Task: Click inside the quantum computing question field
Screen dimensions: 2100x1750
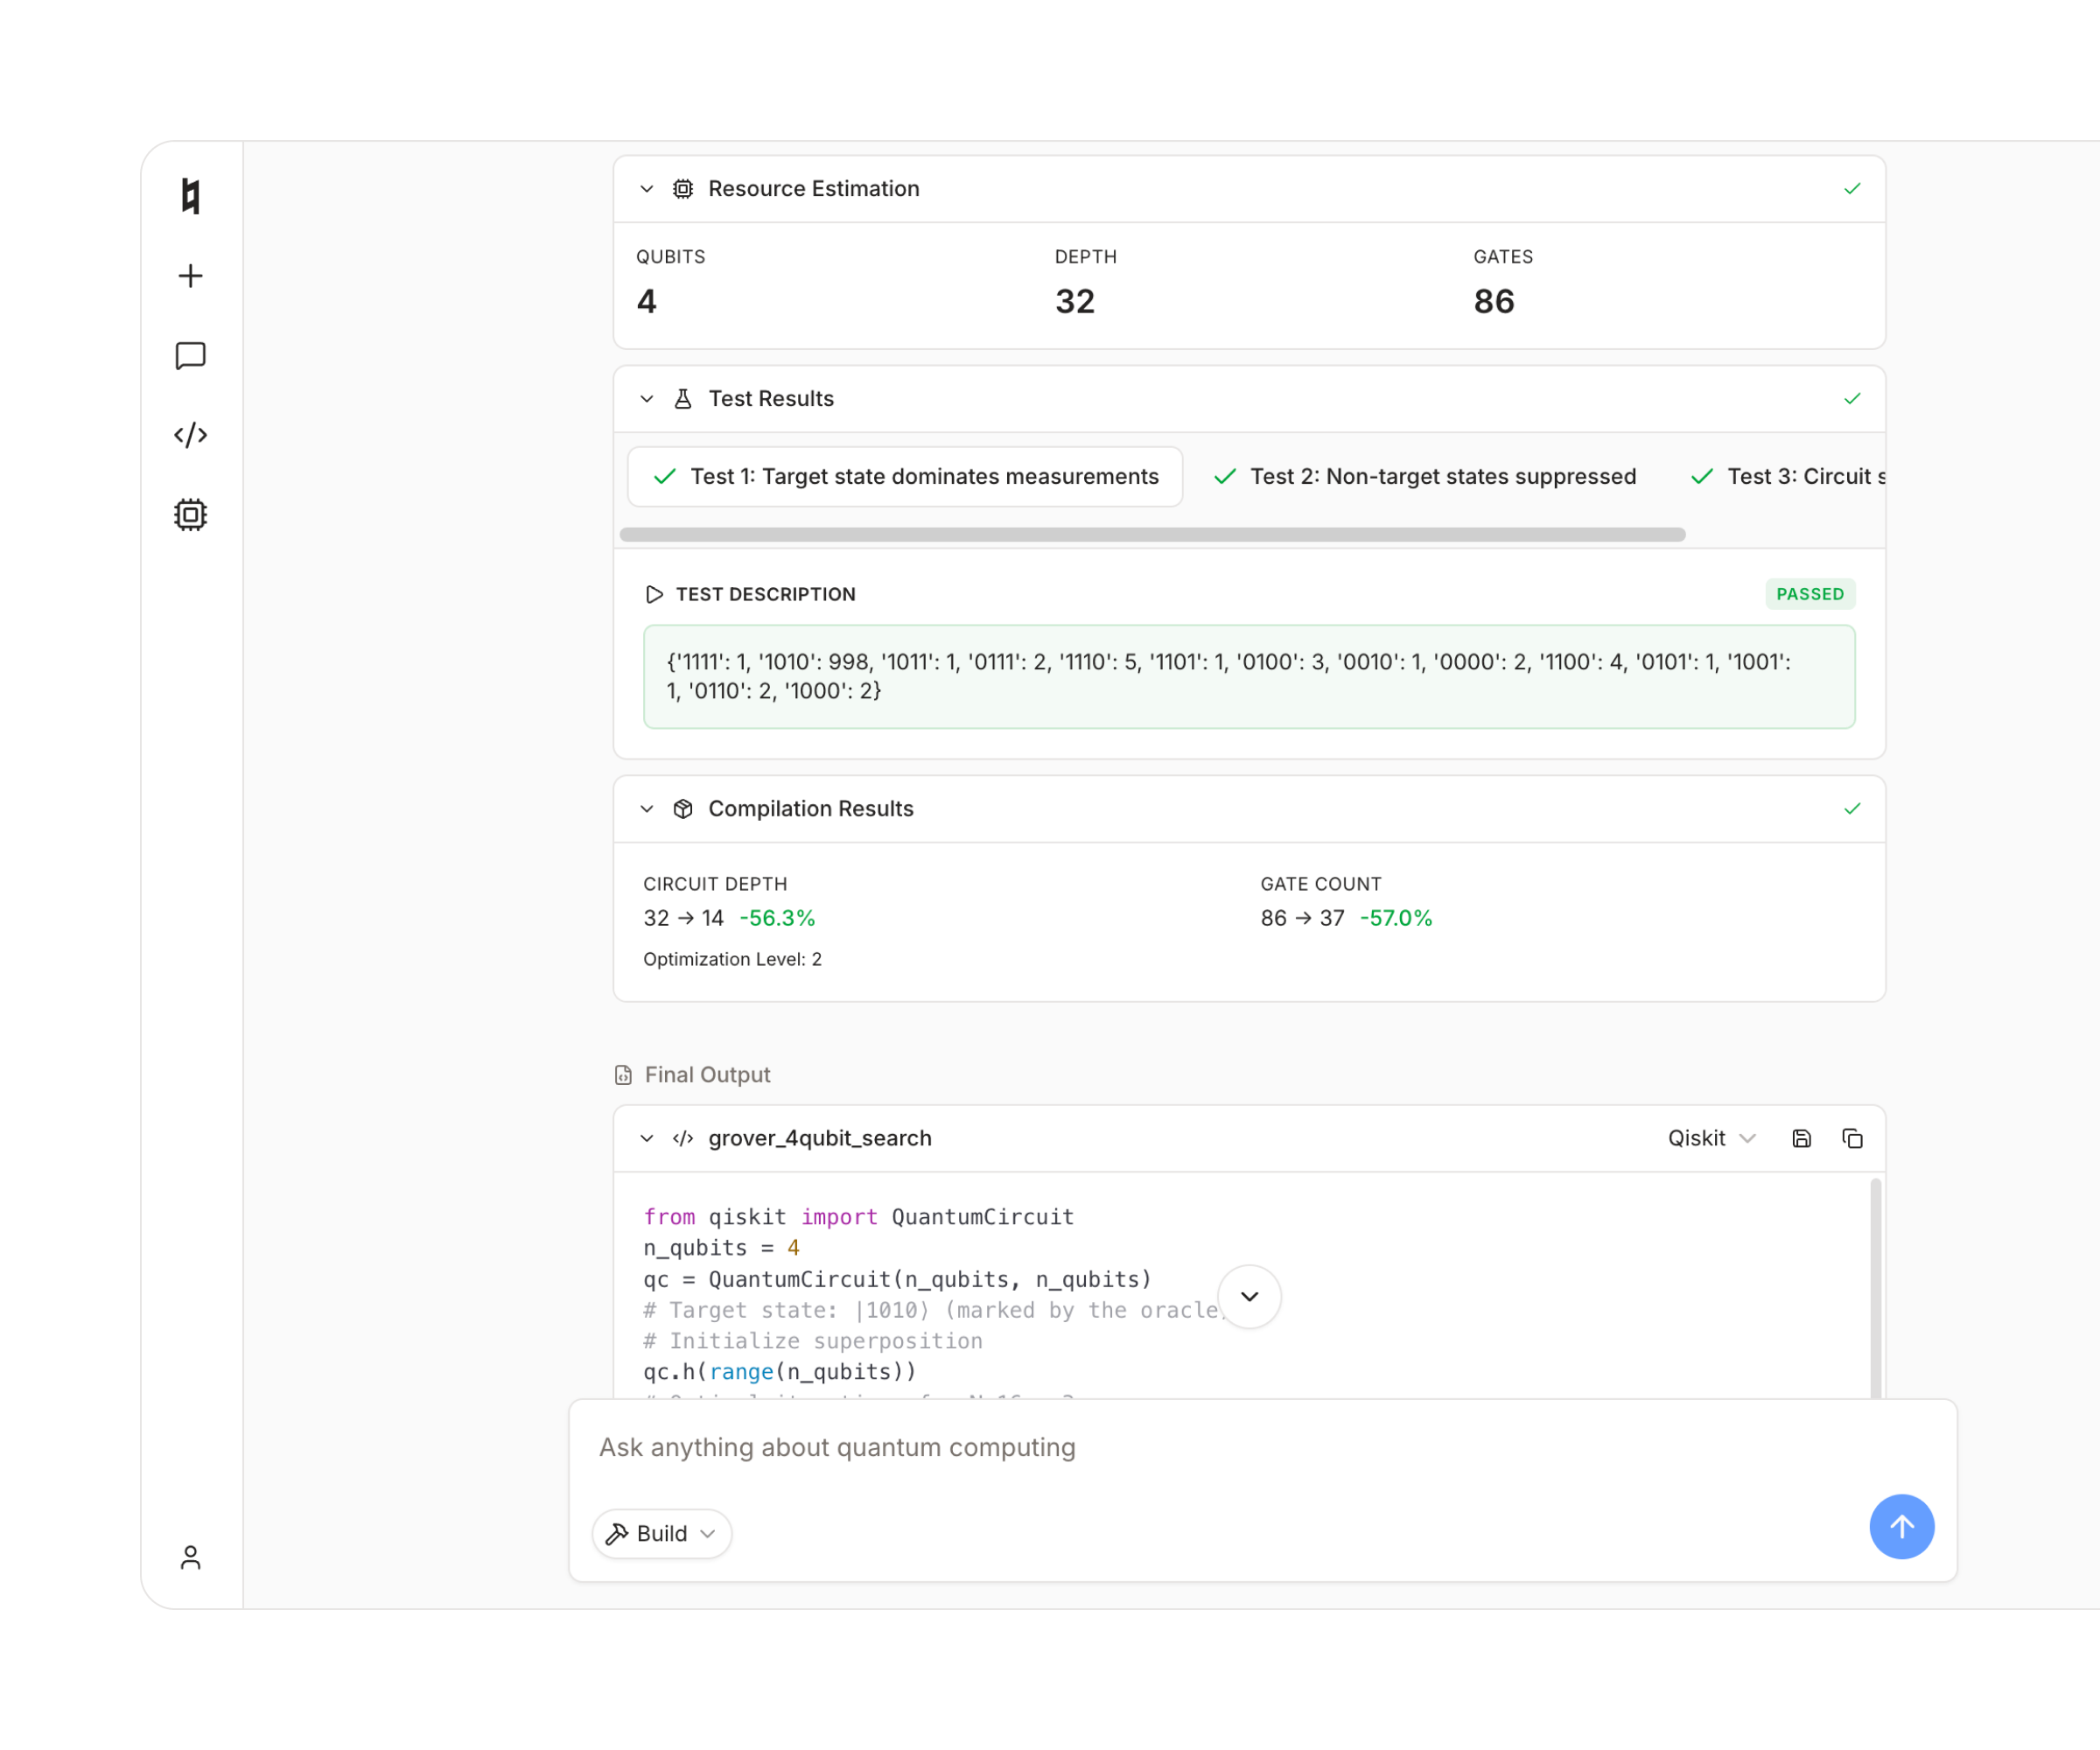Action: [1100, 1447]
